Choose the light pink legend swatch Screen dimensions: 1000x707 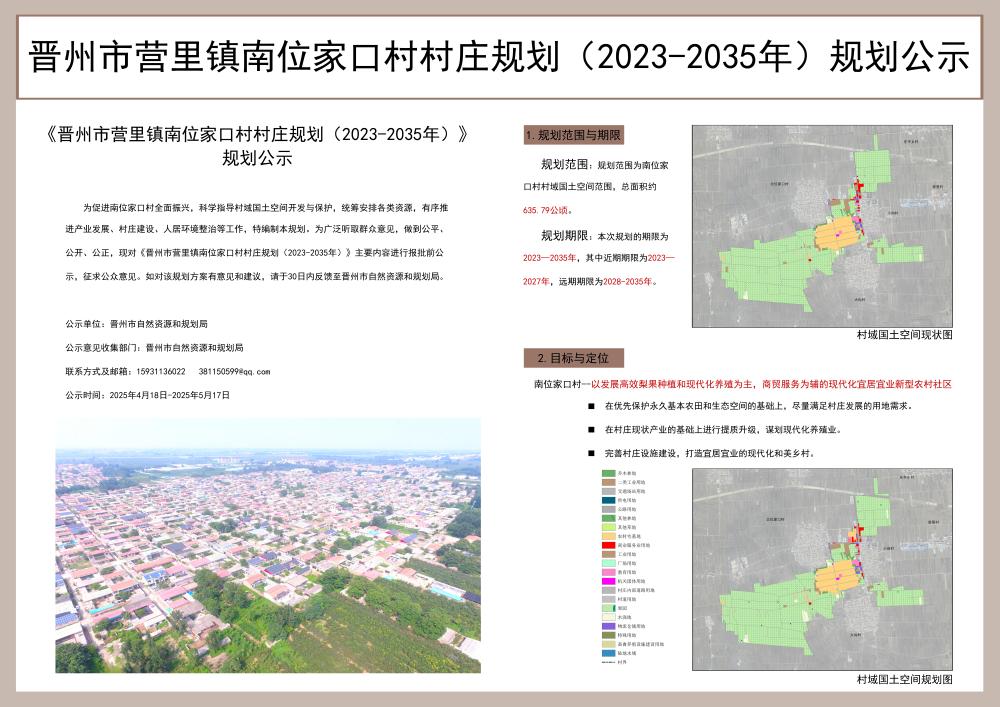pos(608,572)
